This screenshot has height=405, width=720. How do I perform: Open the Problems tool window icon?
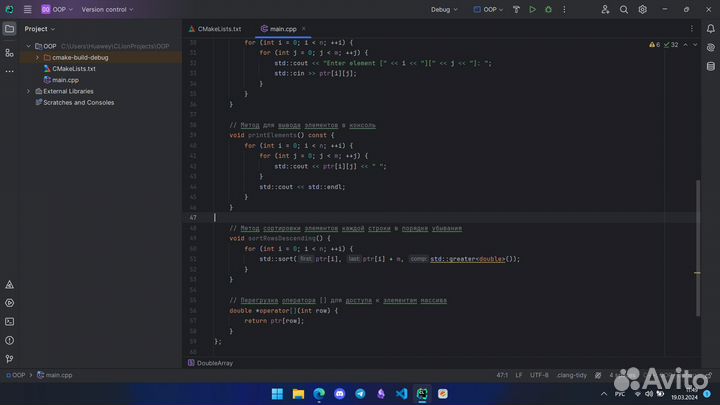[9, 340]
